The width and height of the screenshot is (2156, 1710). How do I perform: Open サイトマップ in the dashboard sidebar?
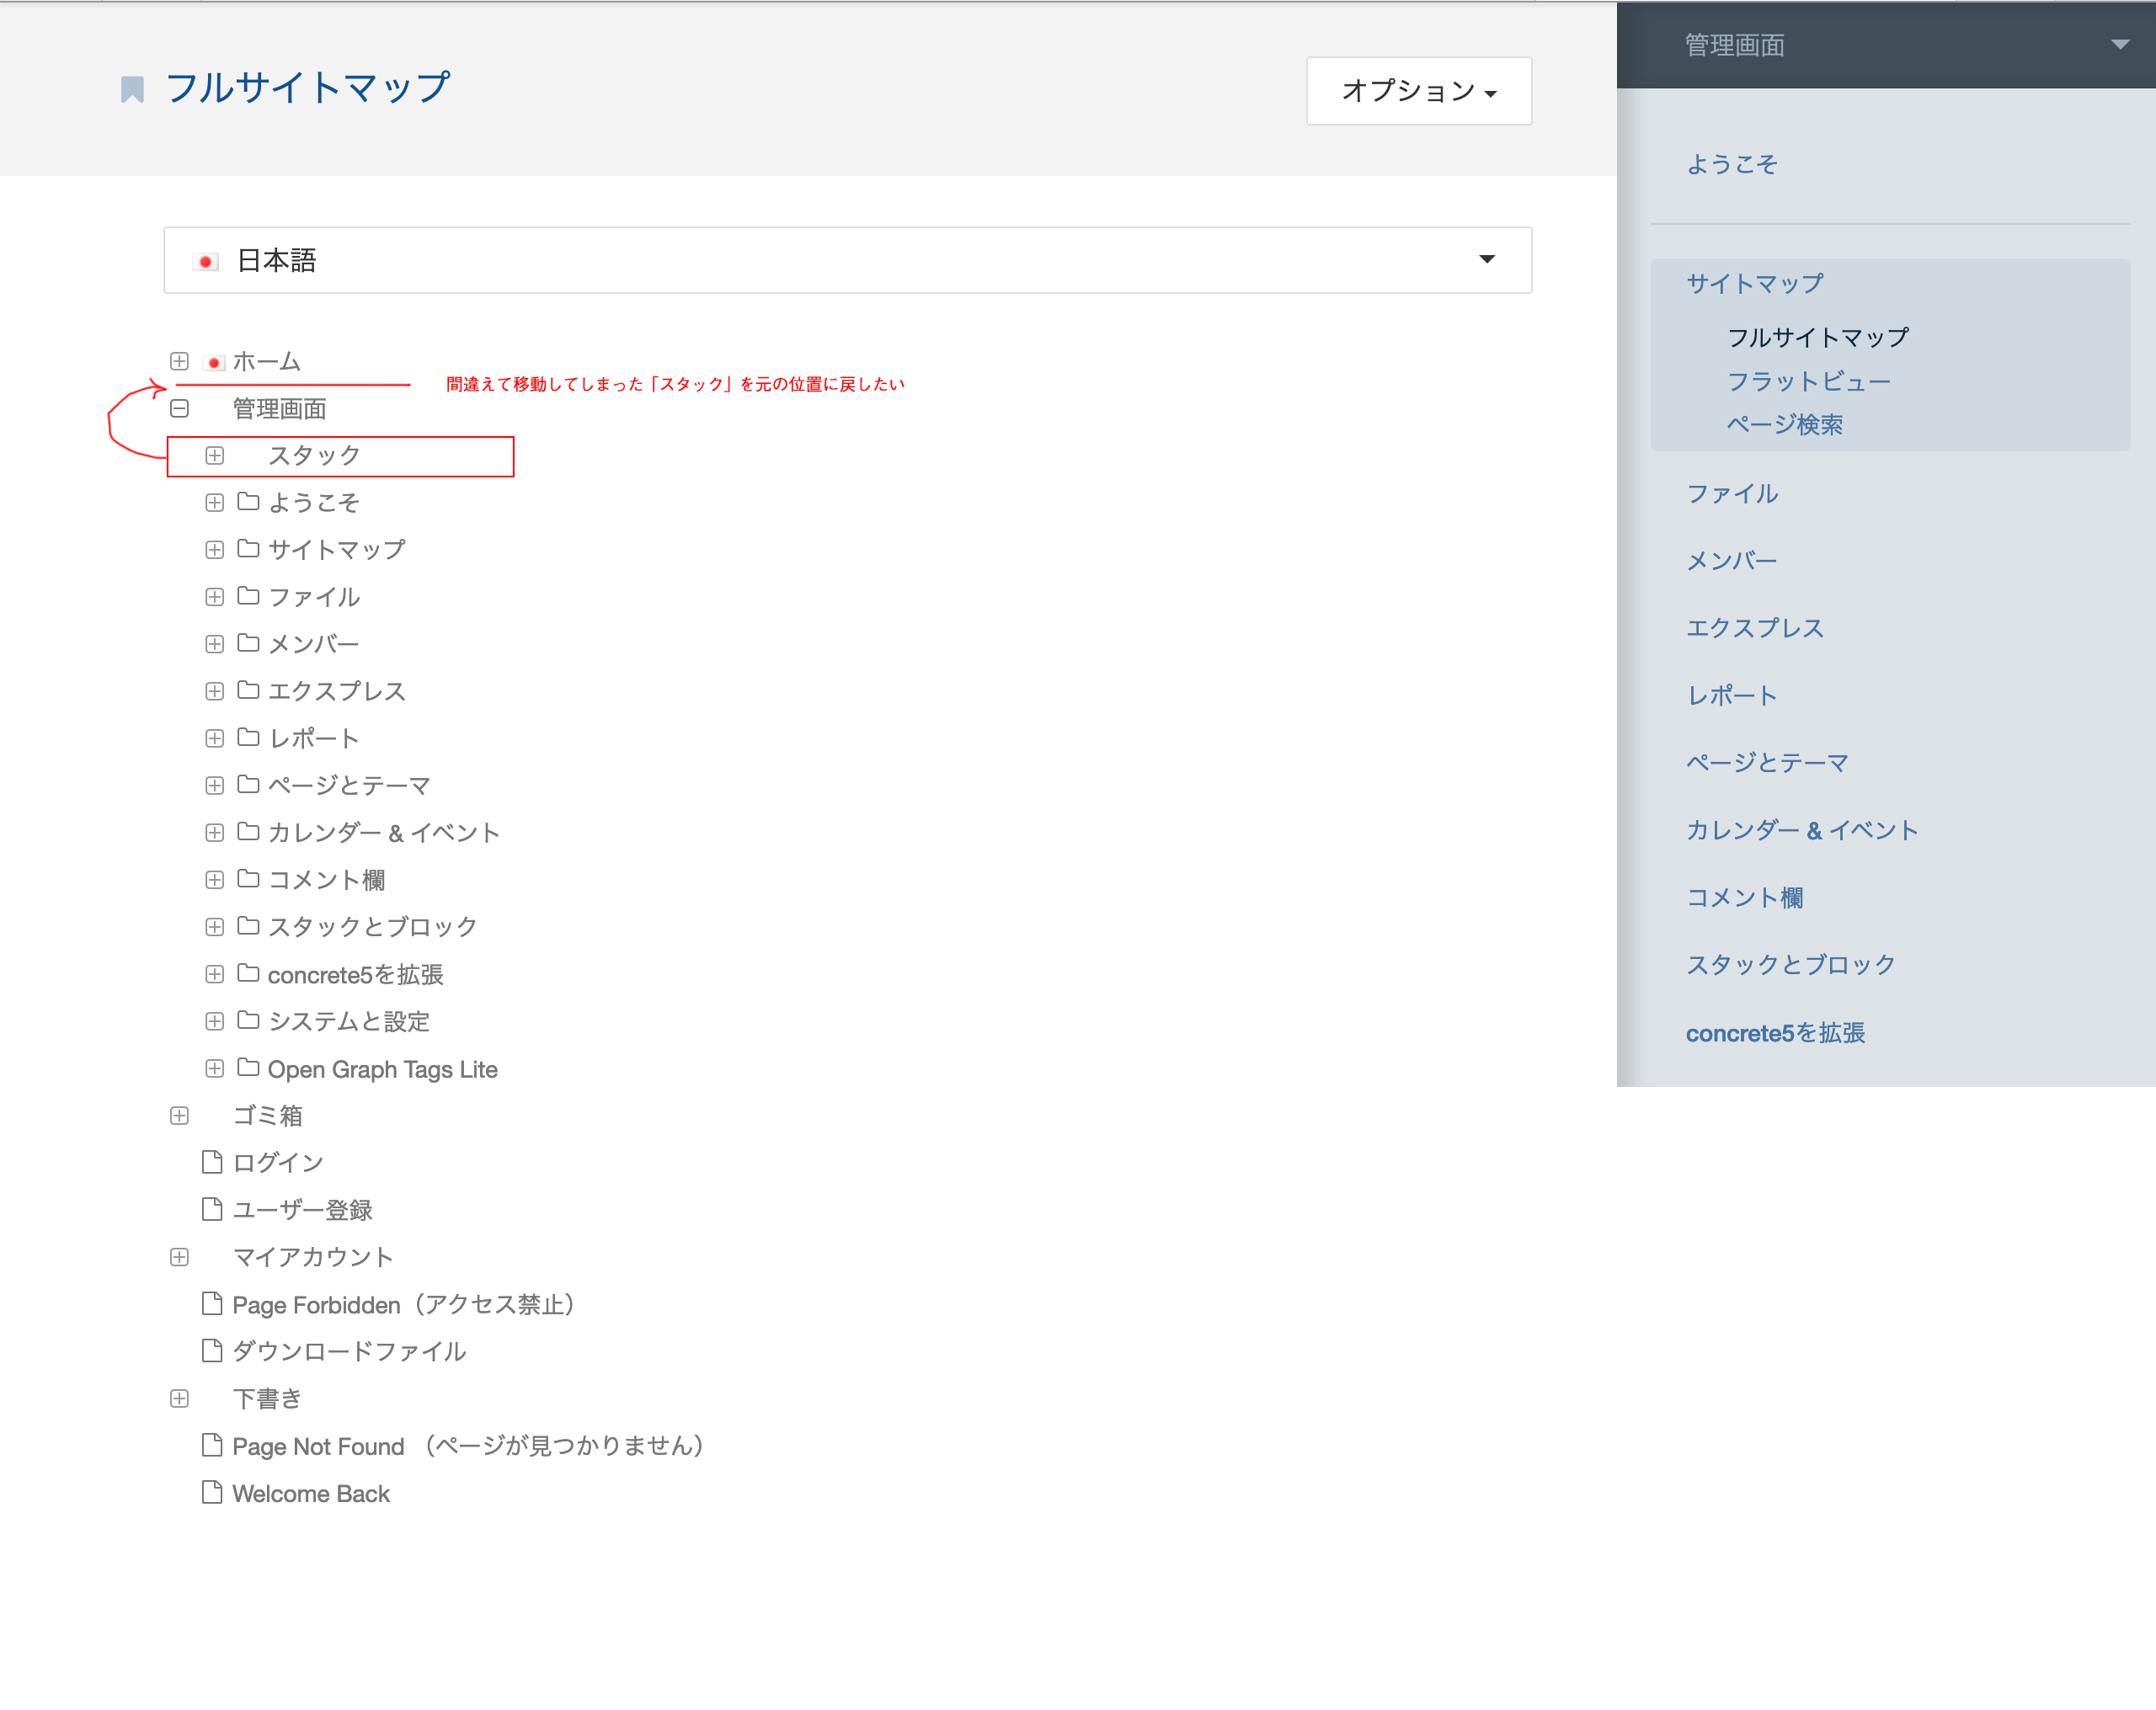[1755, 284]
